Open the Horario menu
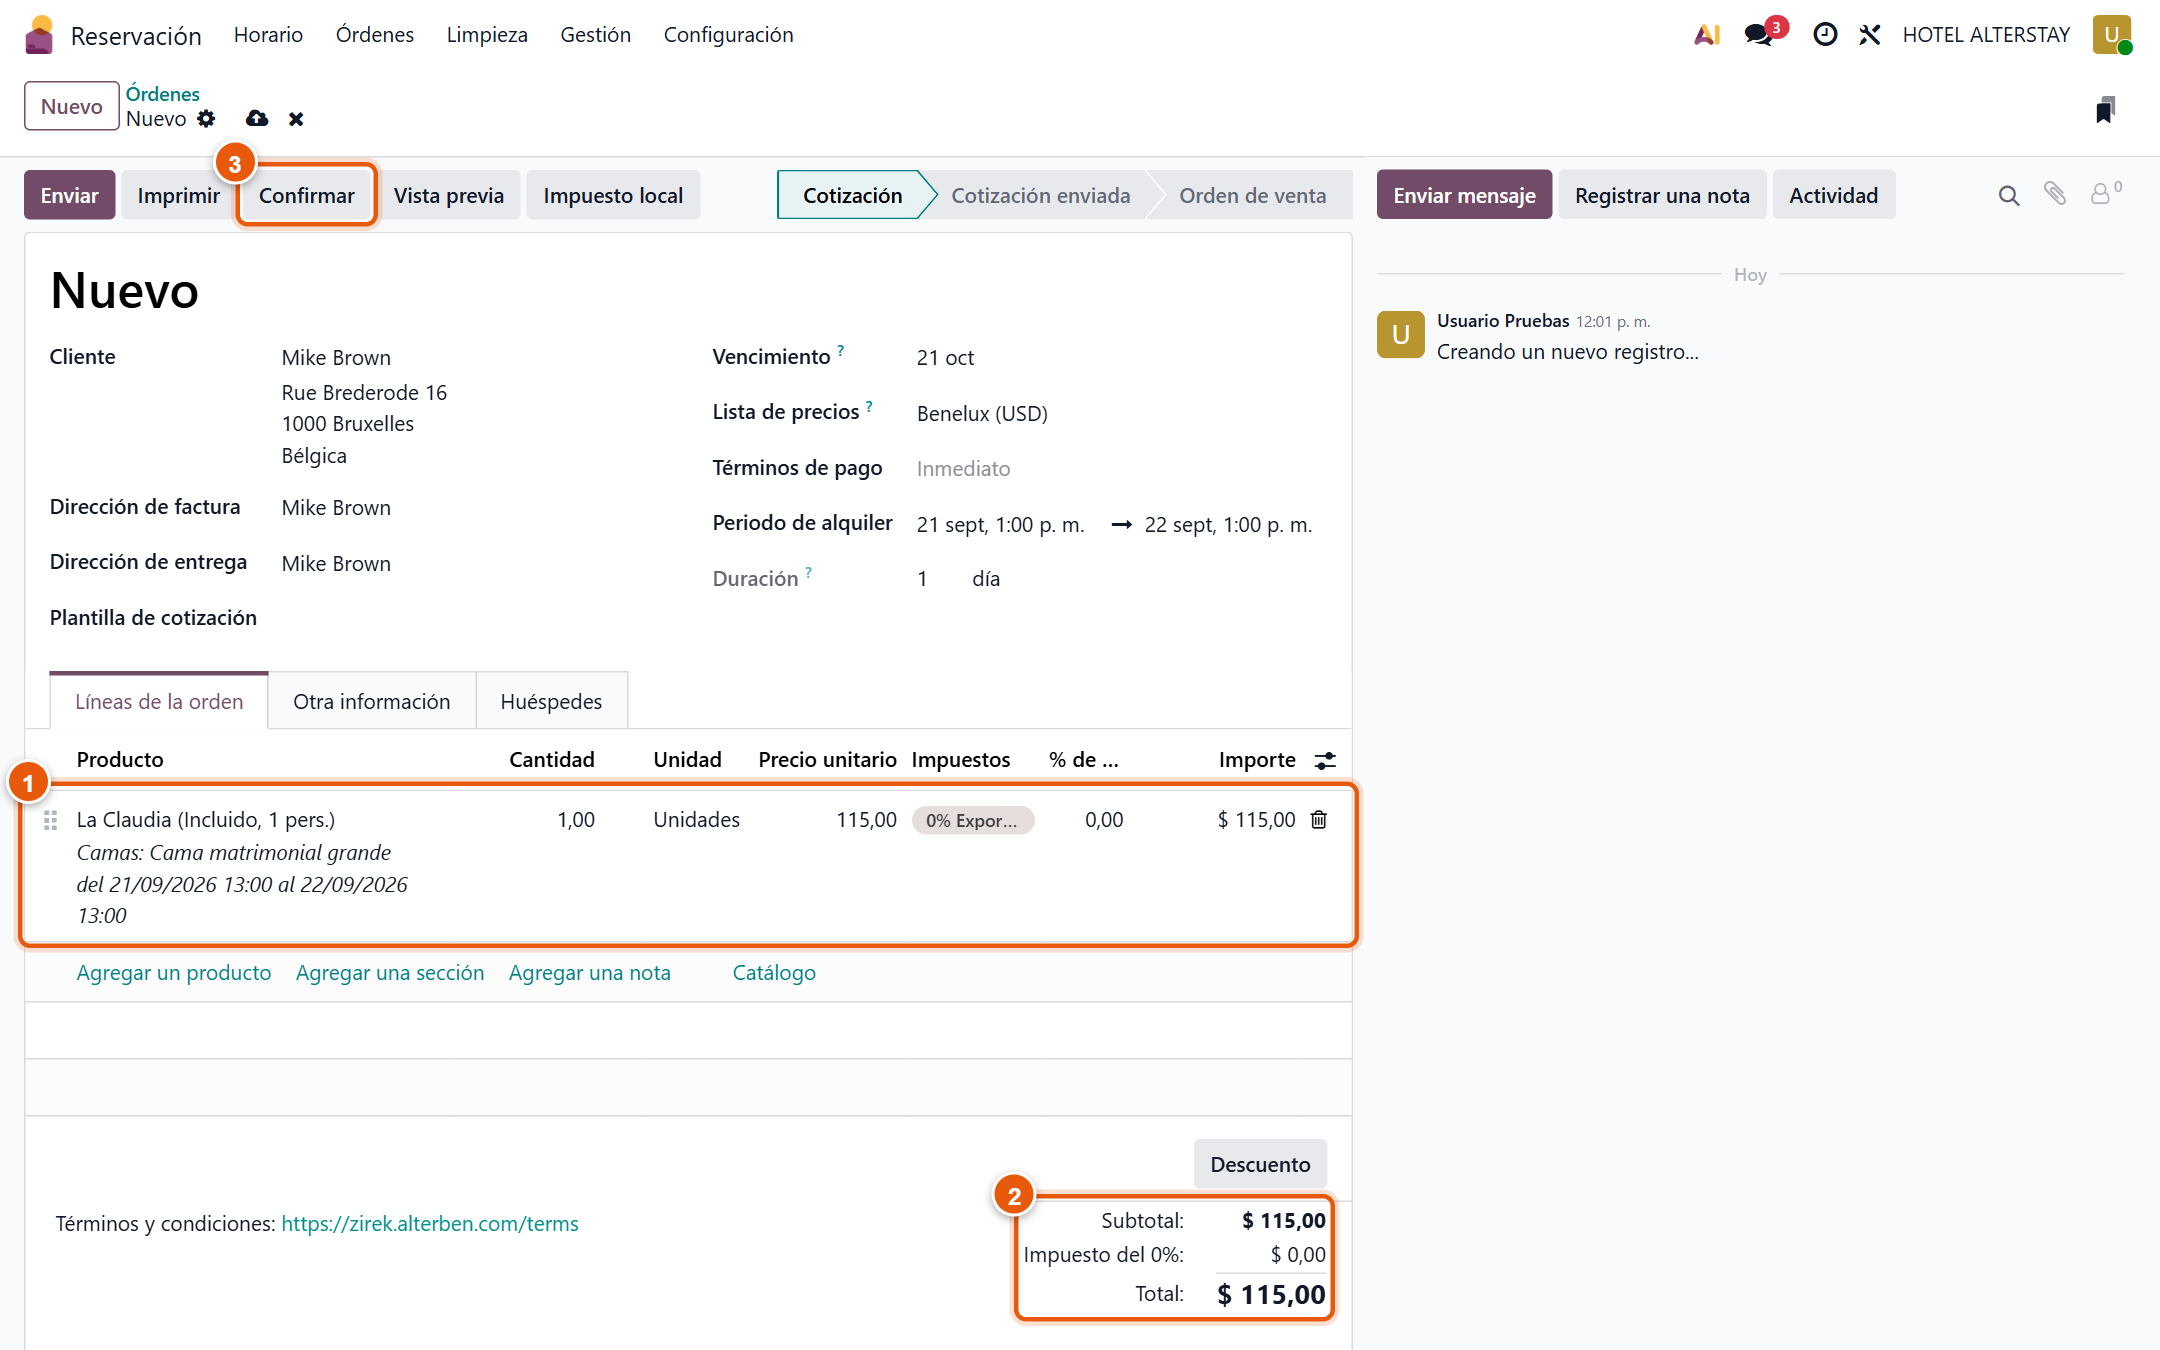 click(268, 35)
